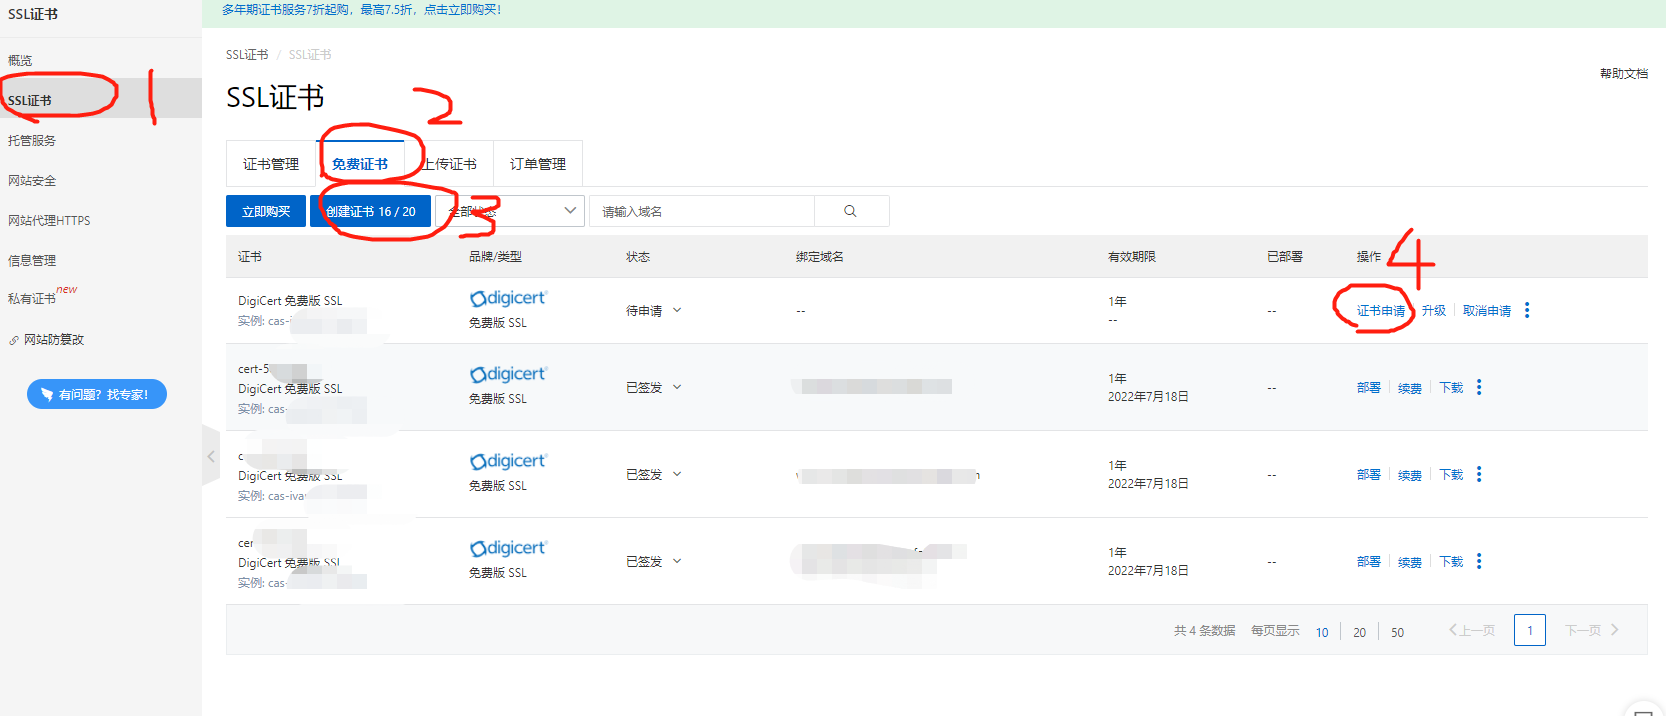
Task: Click 创建证书 16/20 button
Action: pyautogui.click(x=371, y=211)
